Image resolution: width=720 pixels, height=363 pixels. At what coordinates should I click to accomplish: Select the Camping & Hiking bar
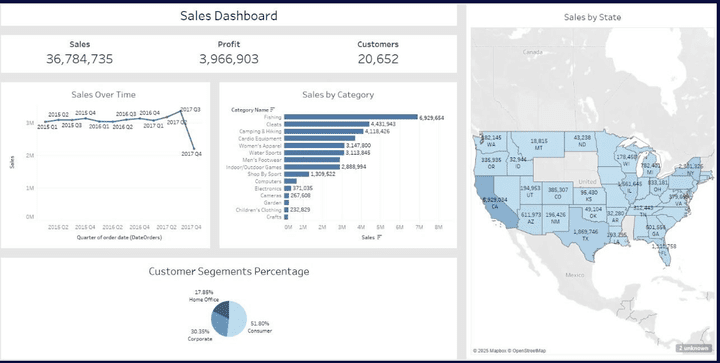point(324,131)
